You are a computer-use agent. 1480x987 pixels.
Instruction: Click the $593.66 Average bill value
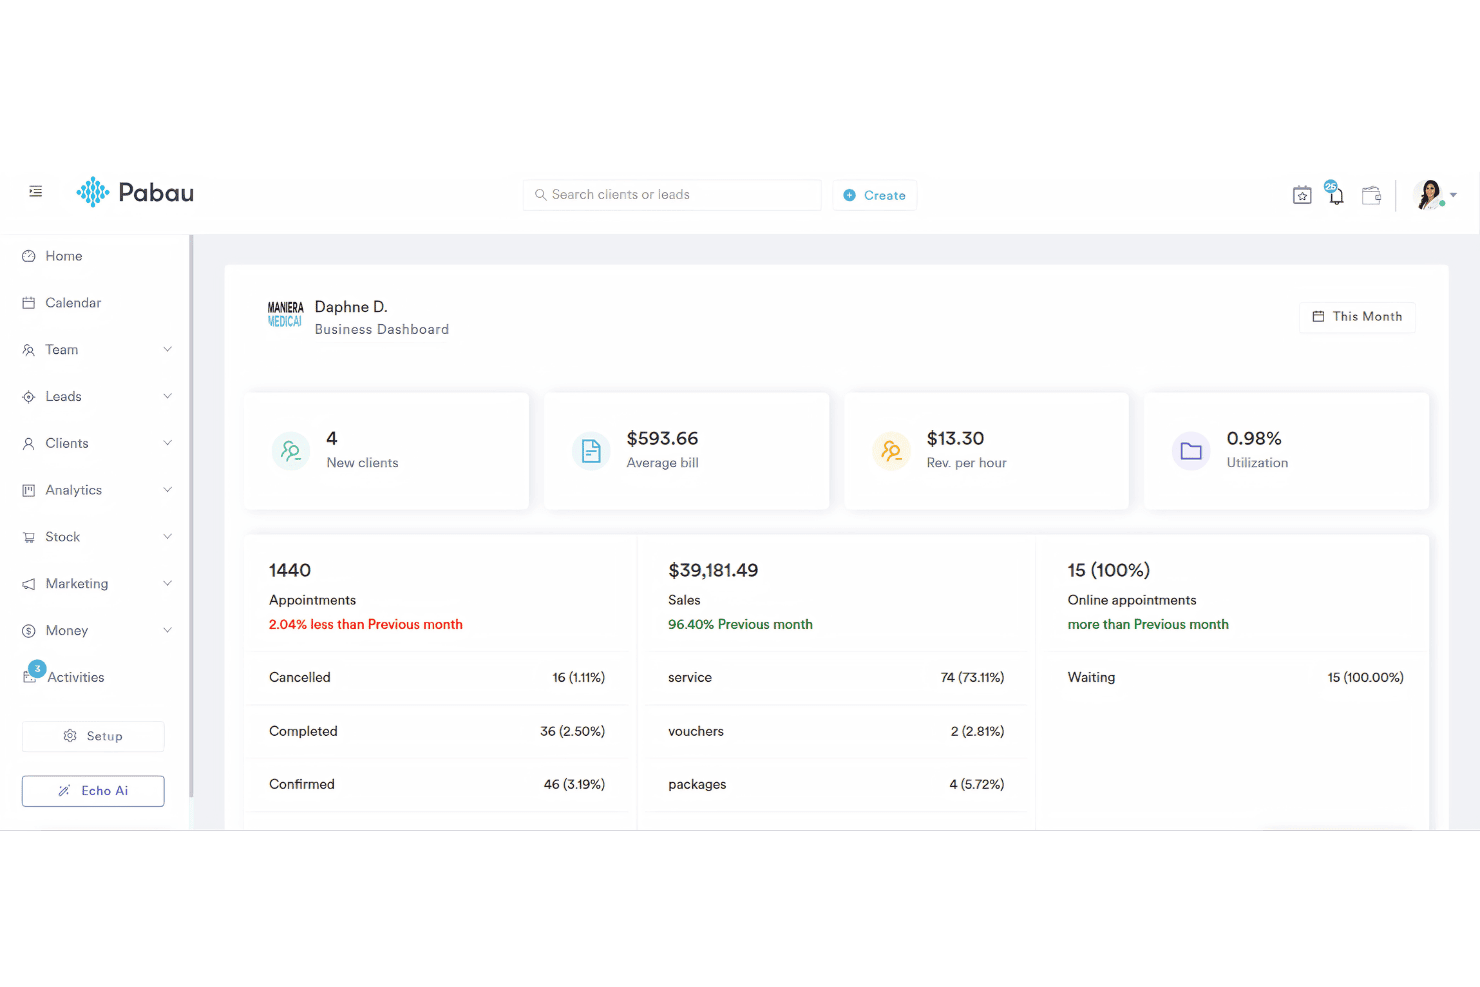(662, 438)
